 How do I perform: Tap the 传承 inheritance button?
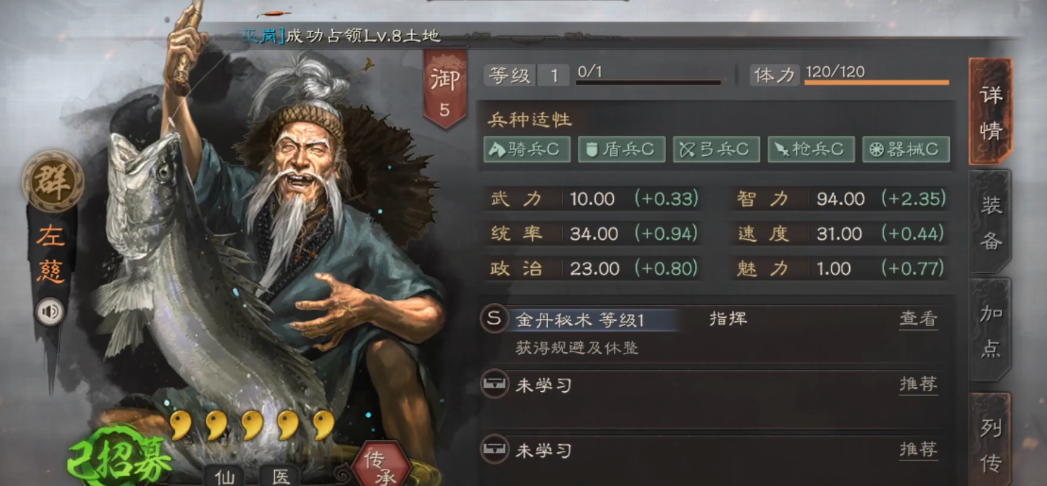click(x=381, y=464)
